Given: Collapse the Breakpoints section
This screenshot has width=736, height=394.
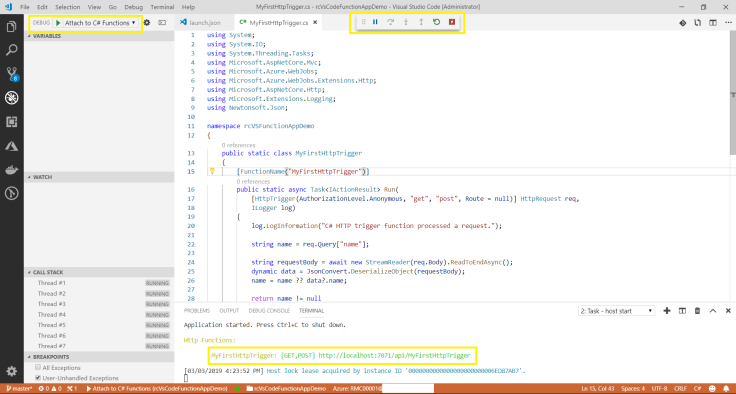Looking at the screenshot, I should pos(99,357).
